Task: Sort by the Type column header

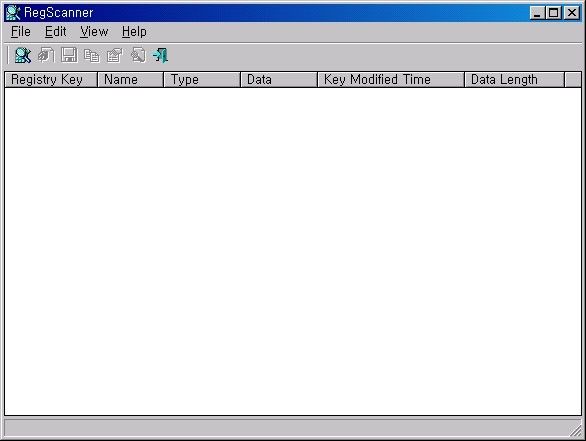Action: click(x=202, y=80)
